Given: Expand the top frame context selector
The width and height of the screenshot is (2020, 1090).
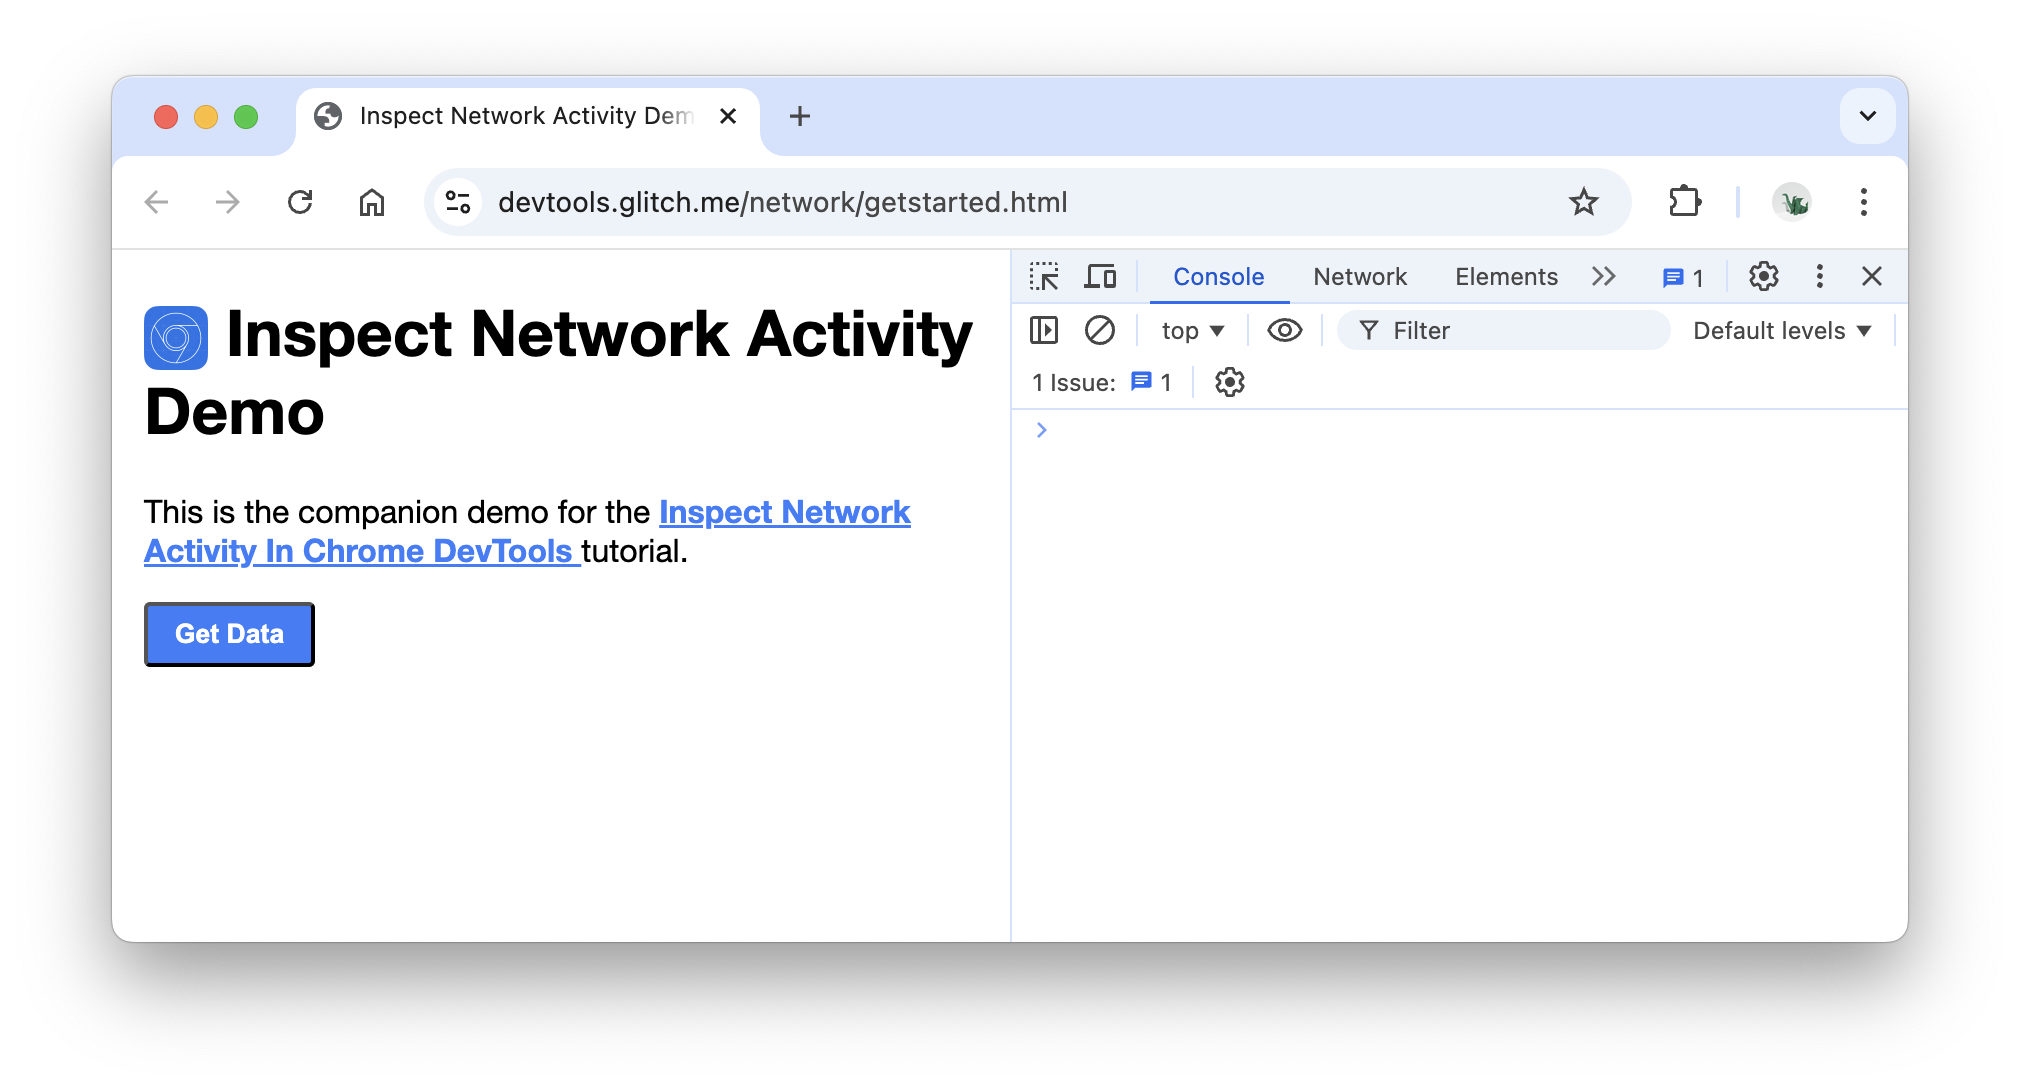Looking at the screenshot, I should pos(1192,330).
